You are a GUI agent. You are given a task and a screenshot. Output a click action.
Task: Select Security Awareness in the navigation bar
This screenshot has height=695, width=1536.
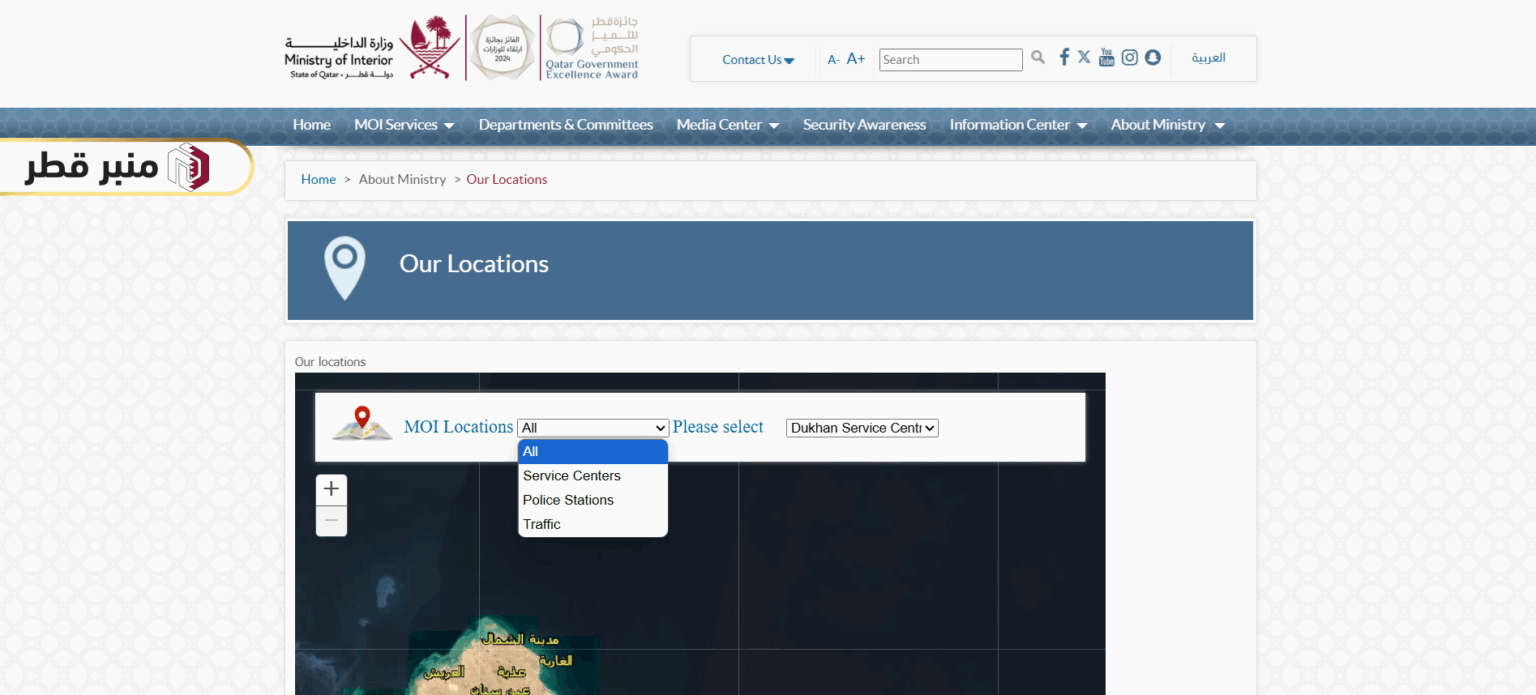[864, 125]
